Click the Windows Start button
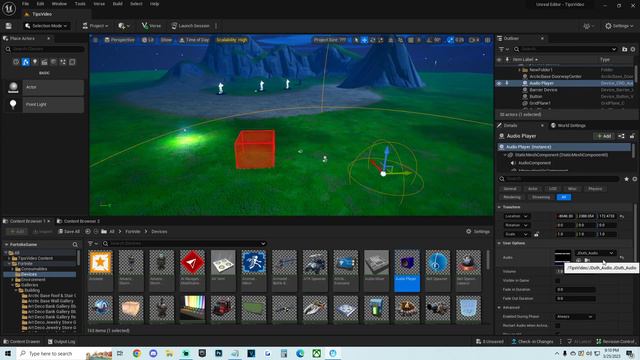This screenshot has height=360, width=640. (x=8, y=353)
